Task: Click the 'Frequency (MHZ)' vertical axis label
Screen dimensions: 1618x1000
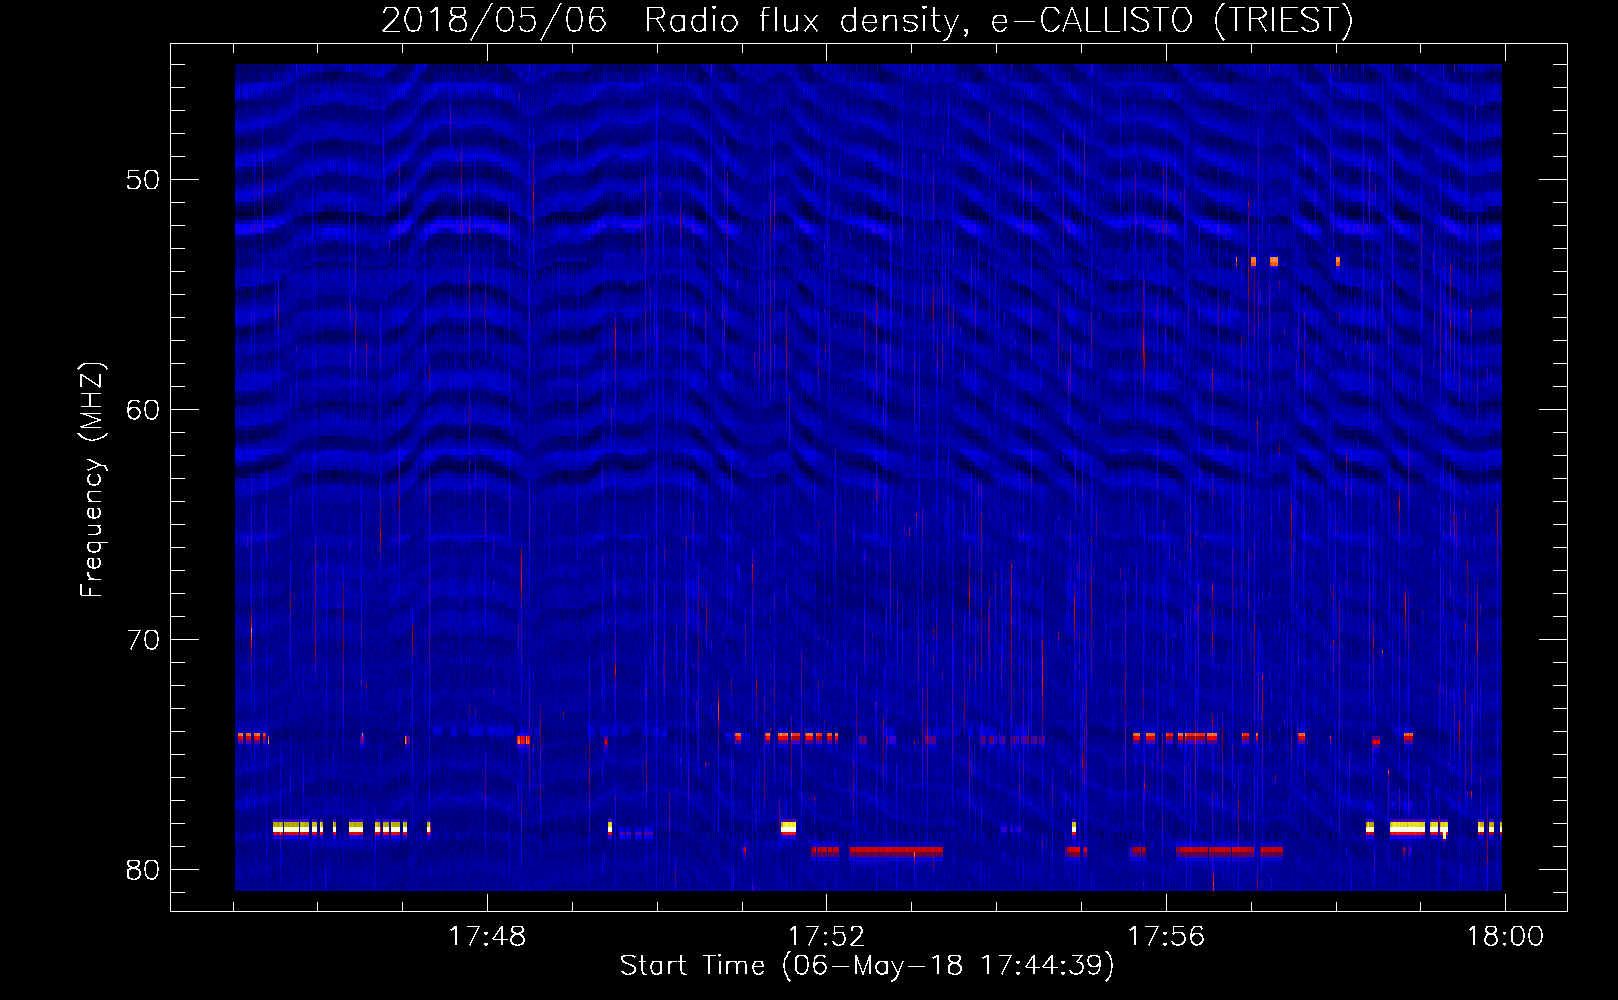Action: [x=92, y=480]
